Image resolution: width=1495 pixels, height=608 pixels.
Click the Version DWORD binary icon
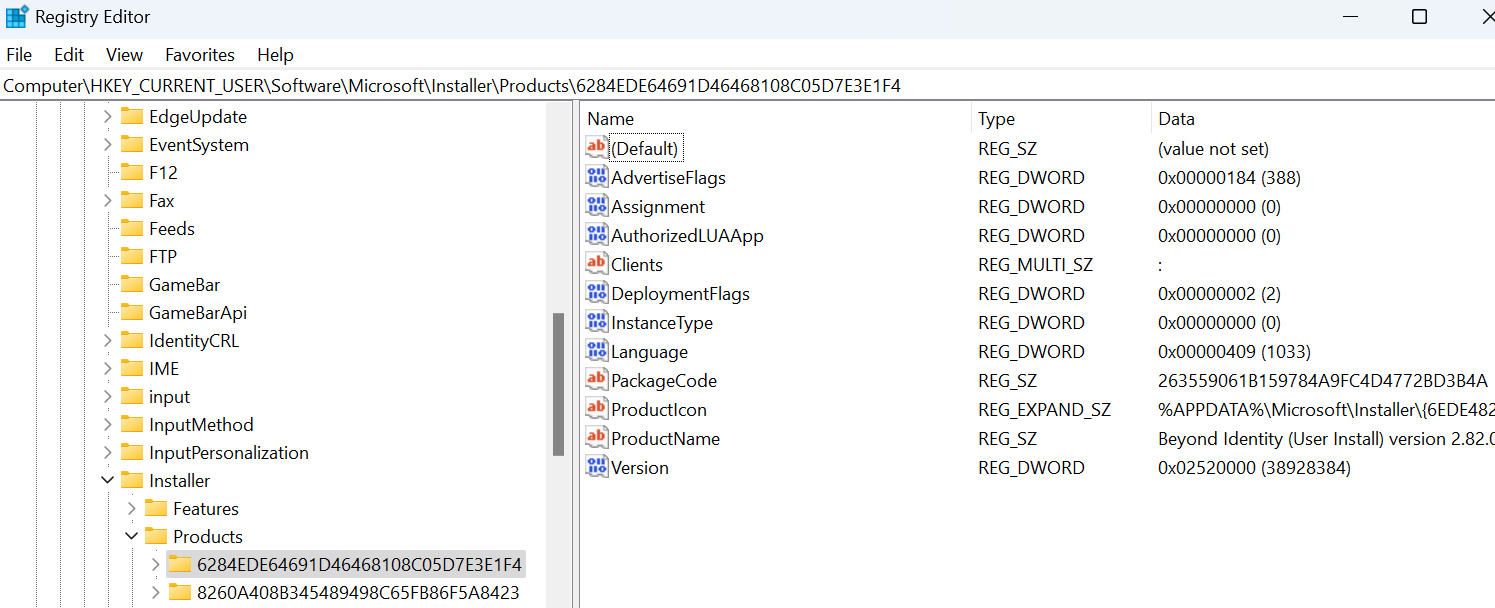coord(596,468)
